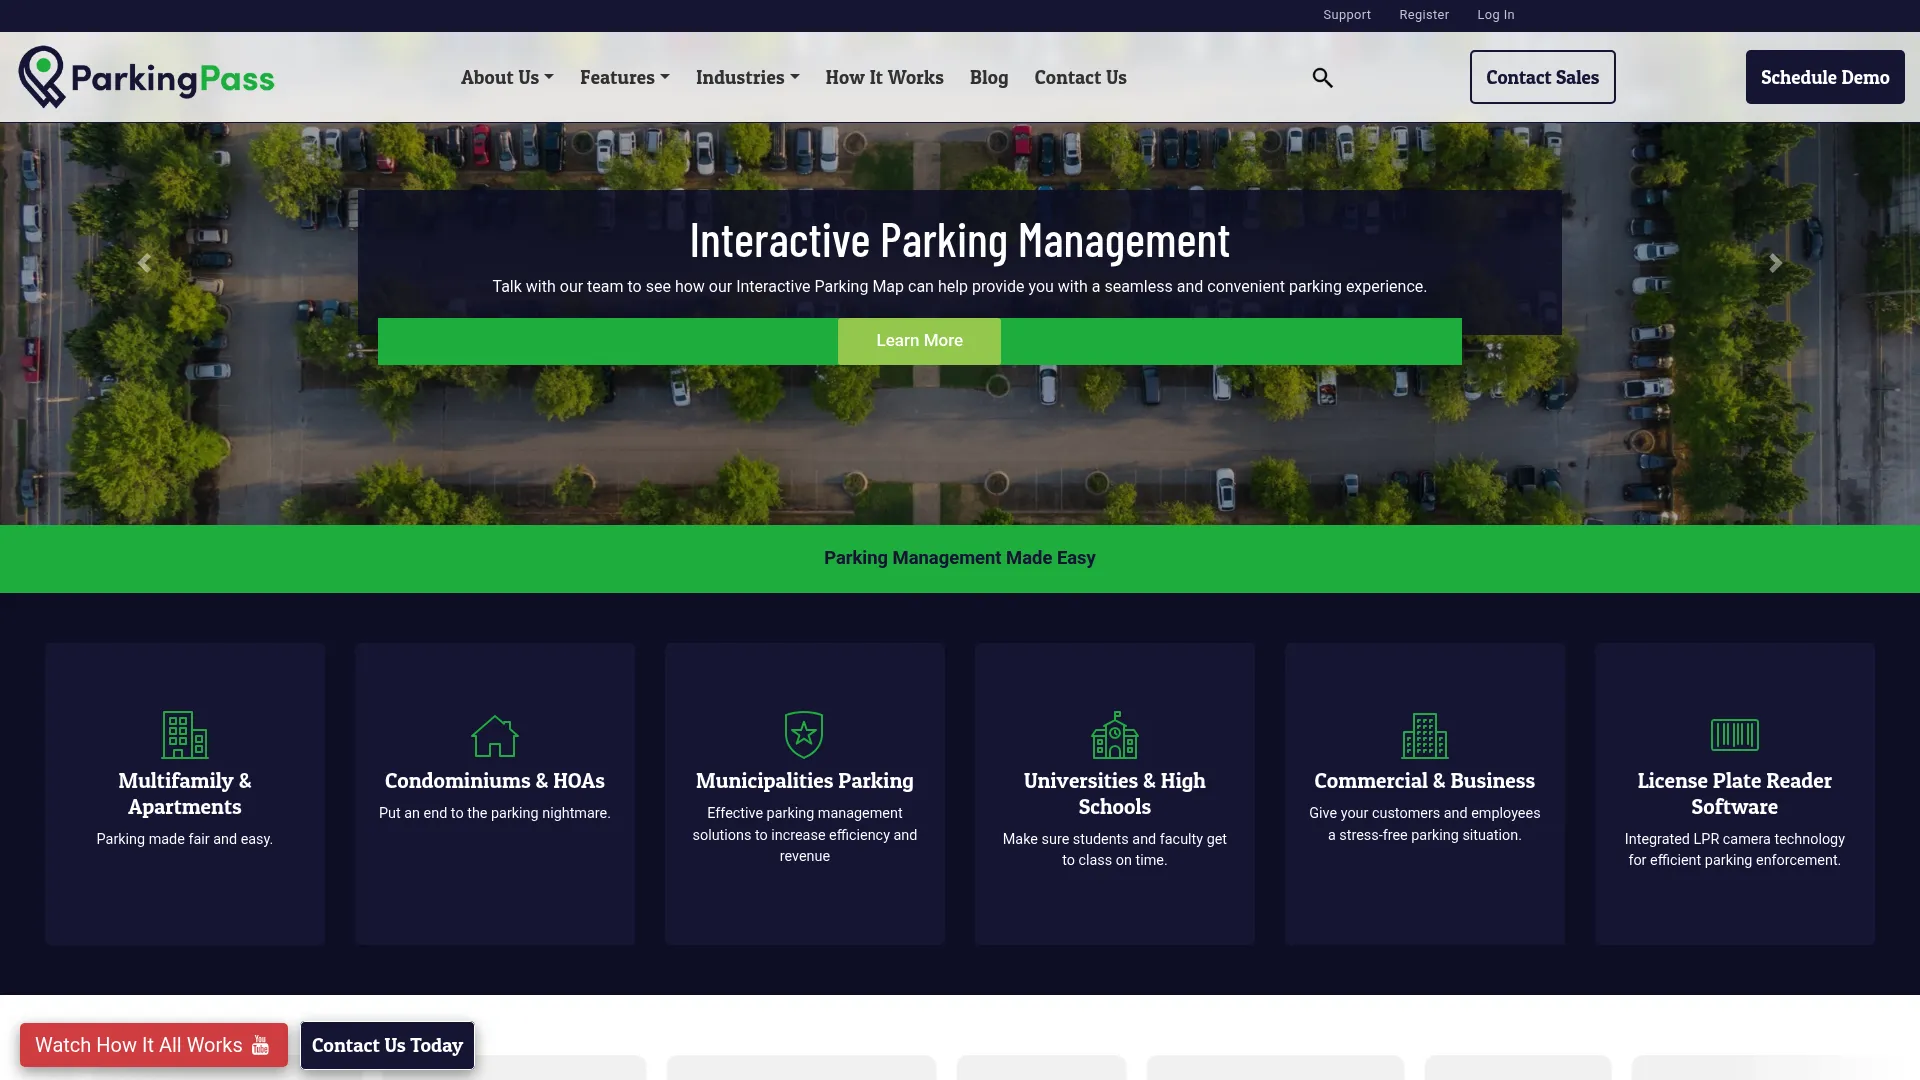Image resolution: width=1920 pixels, height=1080 pixels.
Task: Click 'Put an end to the parking nightmare.'
Action: (495, 813)
